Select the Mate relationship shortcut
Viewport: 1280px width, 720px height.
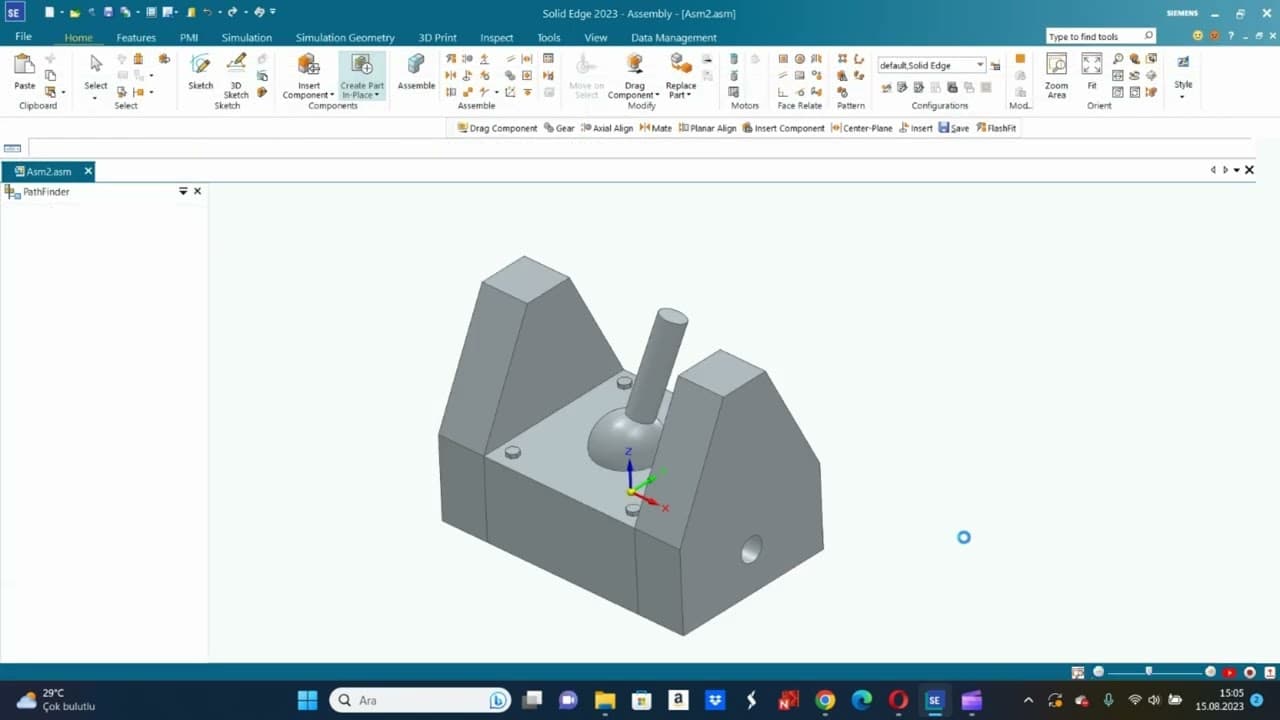655,128
